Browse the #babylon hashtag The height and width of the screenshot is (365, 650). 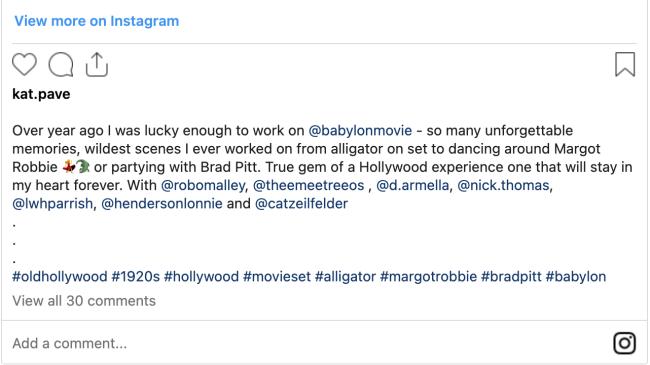tap(576, 277)
